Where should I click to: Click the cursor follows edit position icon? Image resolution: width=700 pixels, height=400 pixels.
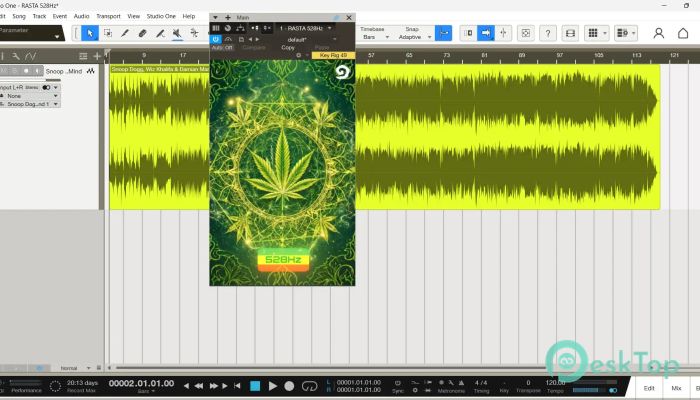[x=503, y=33]
